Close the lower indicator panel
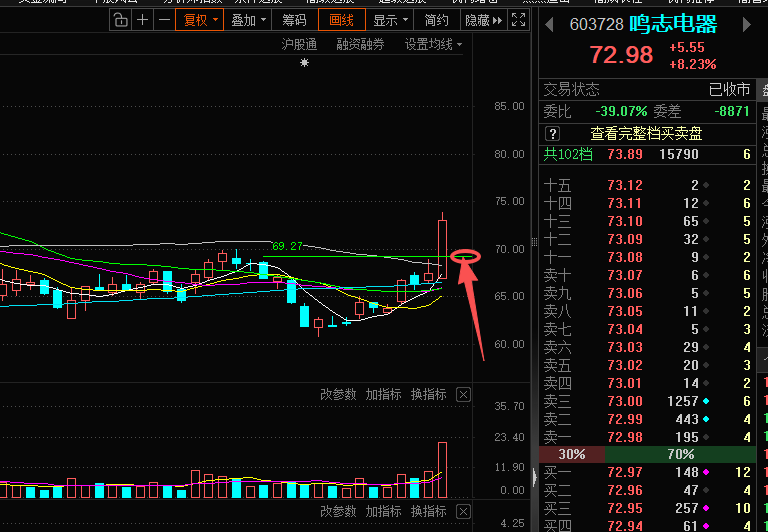The height and width of the screenshot is (532, 768). (463, 511)
